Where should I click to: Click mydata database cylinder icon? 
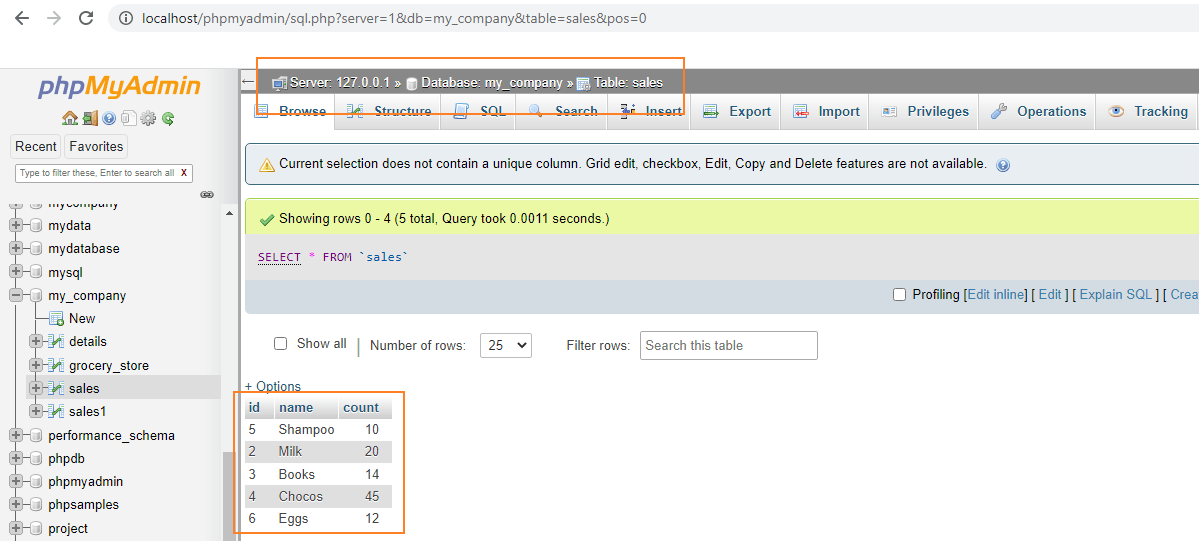tap(35, 226)
